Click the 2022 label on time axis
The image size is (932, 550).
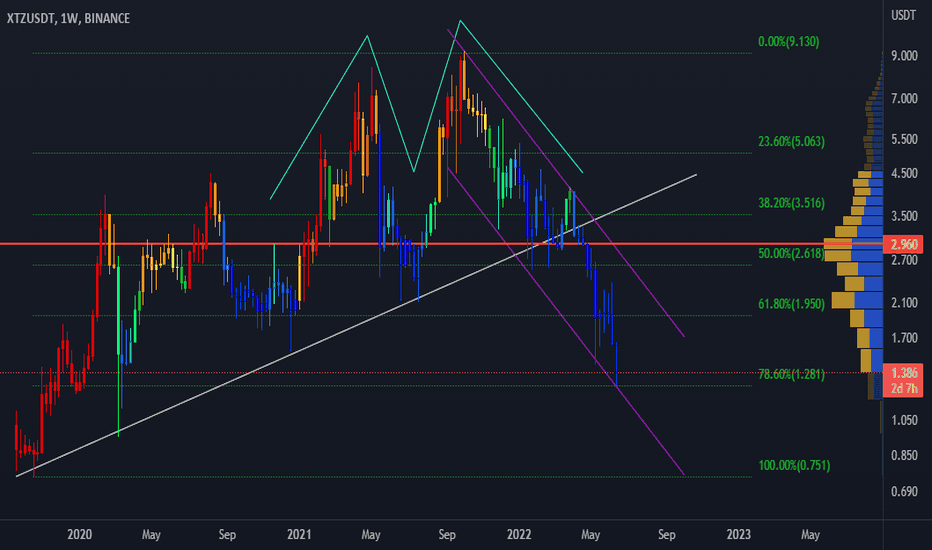click(519, 535)
